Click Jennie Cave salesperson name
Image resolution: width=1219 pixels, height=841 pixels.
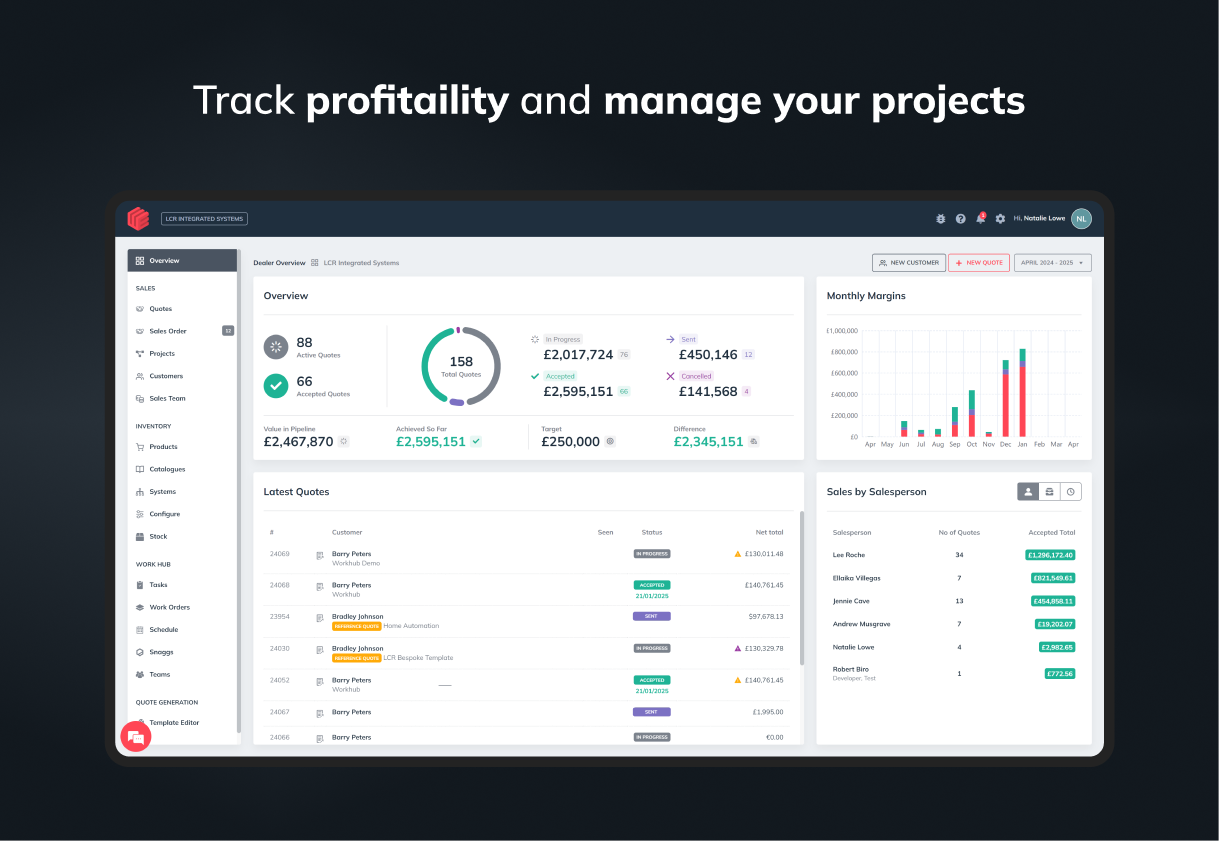tap(851, 601)
